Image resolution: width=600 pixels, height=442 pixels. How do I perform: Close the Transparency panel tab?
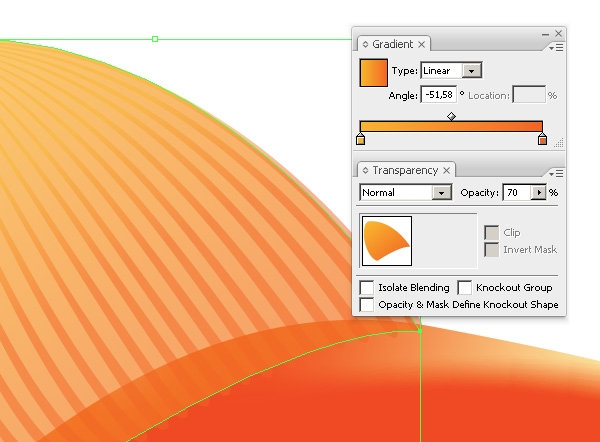tap(446, 171)
